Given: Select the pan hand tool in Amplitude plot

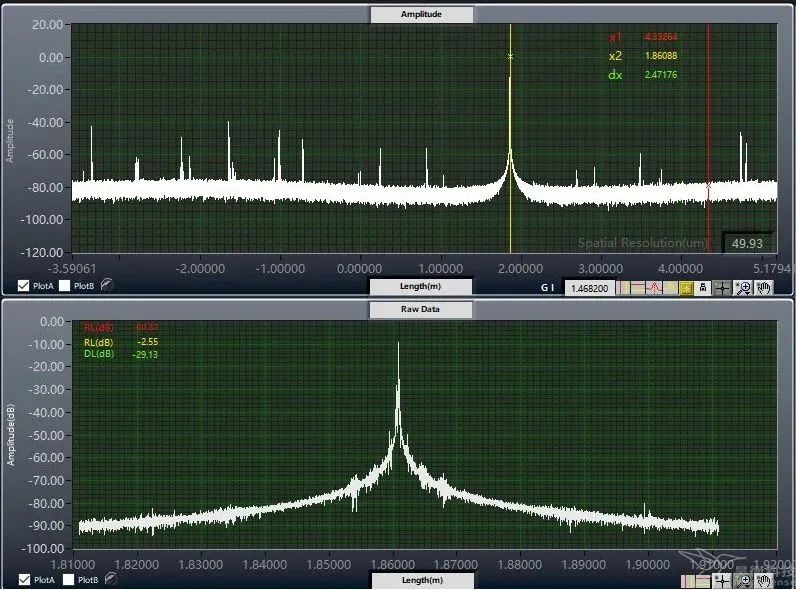Looking at the screenshot, I should tap(765, 288).
